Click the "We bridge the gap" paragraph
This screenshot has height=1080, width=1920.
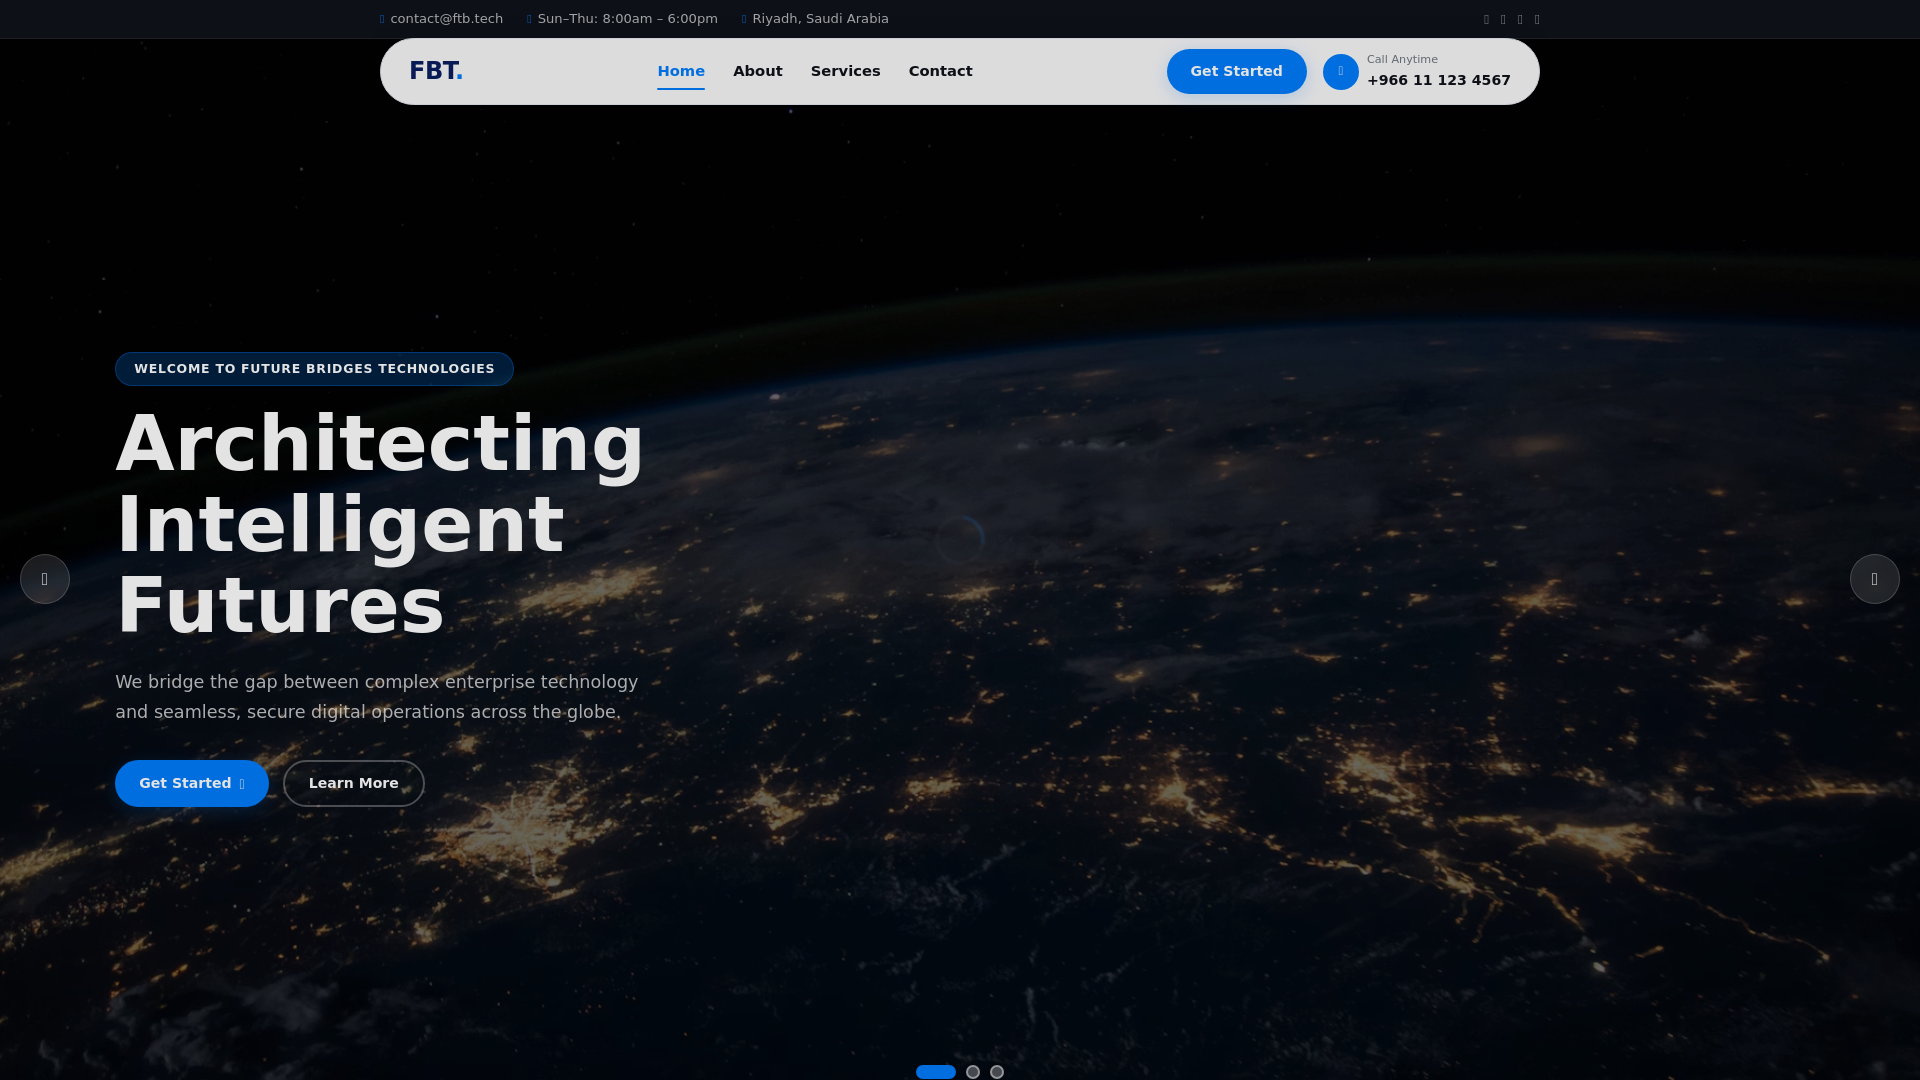pos(377,697)
